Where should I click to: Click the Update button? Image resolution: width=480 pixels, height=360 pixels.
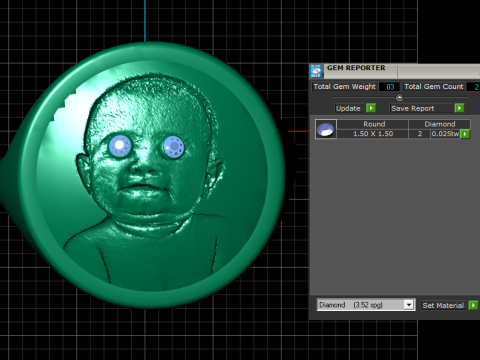coord(348,108)
